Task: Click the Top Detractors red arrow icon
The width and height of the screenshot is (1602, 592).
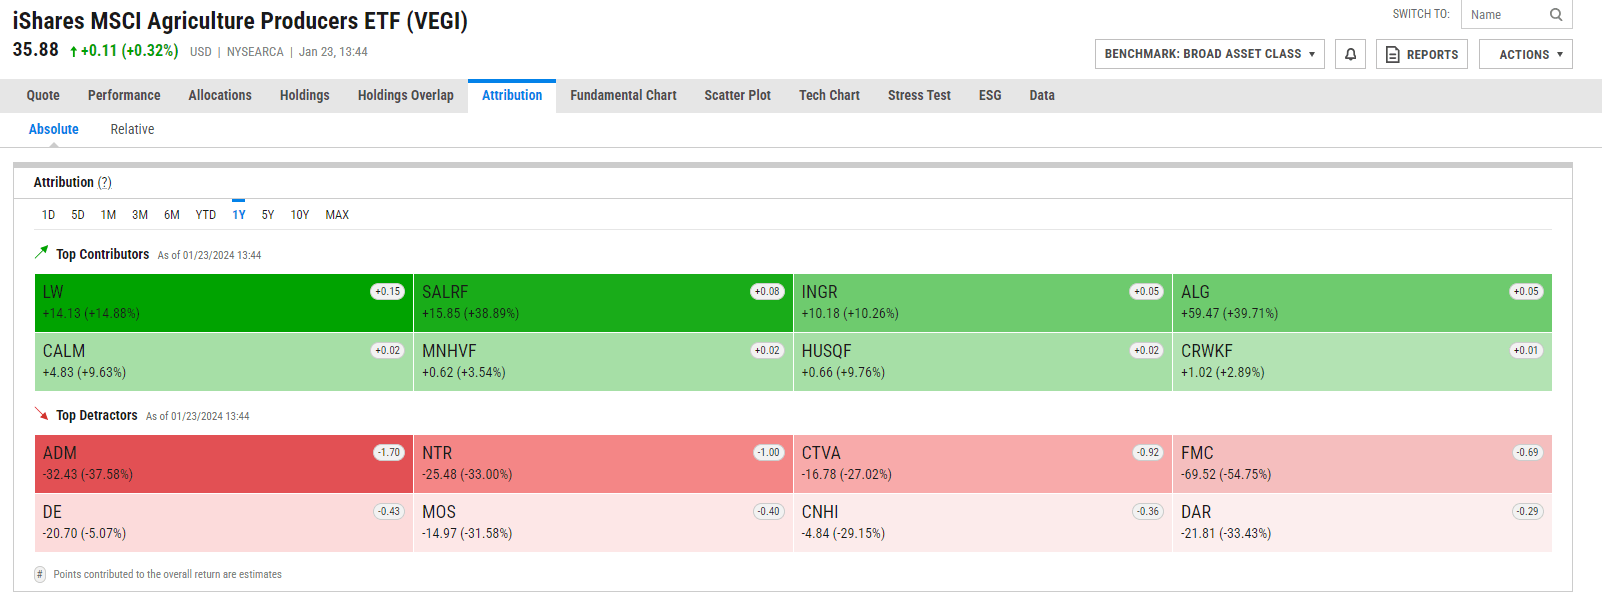Action: click(x=41, y=413)
